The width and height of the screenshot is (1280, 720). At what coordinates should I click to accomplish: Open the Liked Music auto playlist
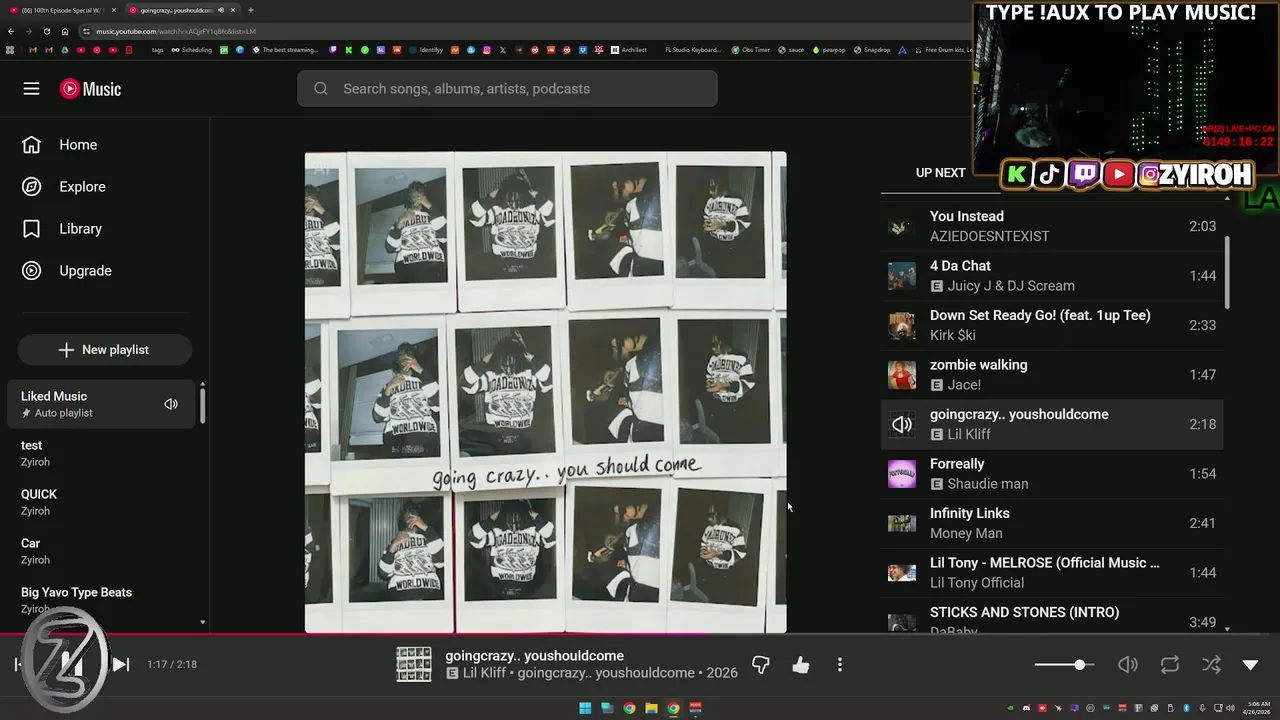100,404
